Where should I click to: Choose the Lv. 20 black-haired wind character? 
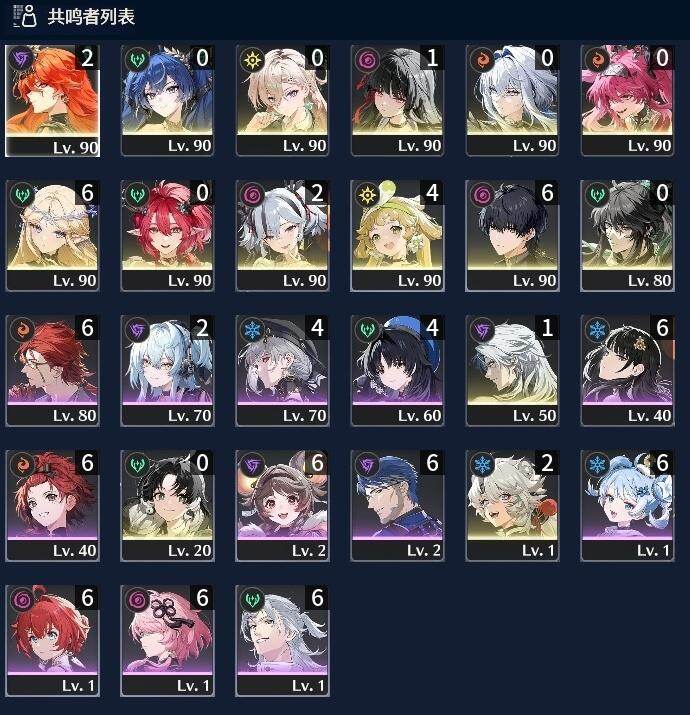(167, 506)
